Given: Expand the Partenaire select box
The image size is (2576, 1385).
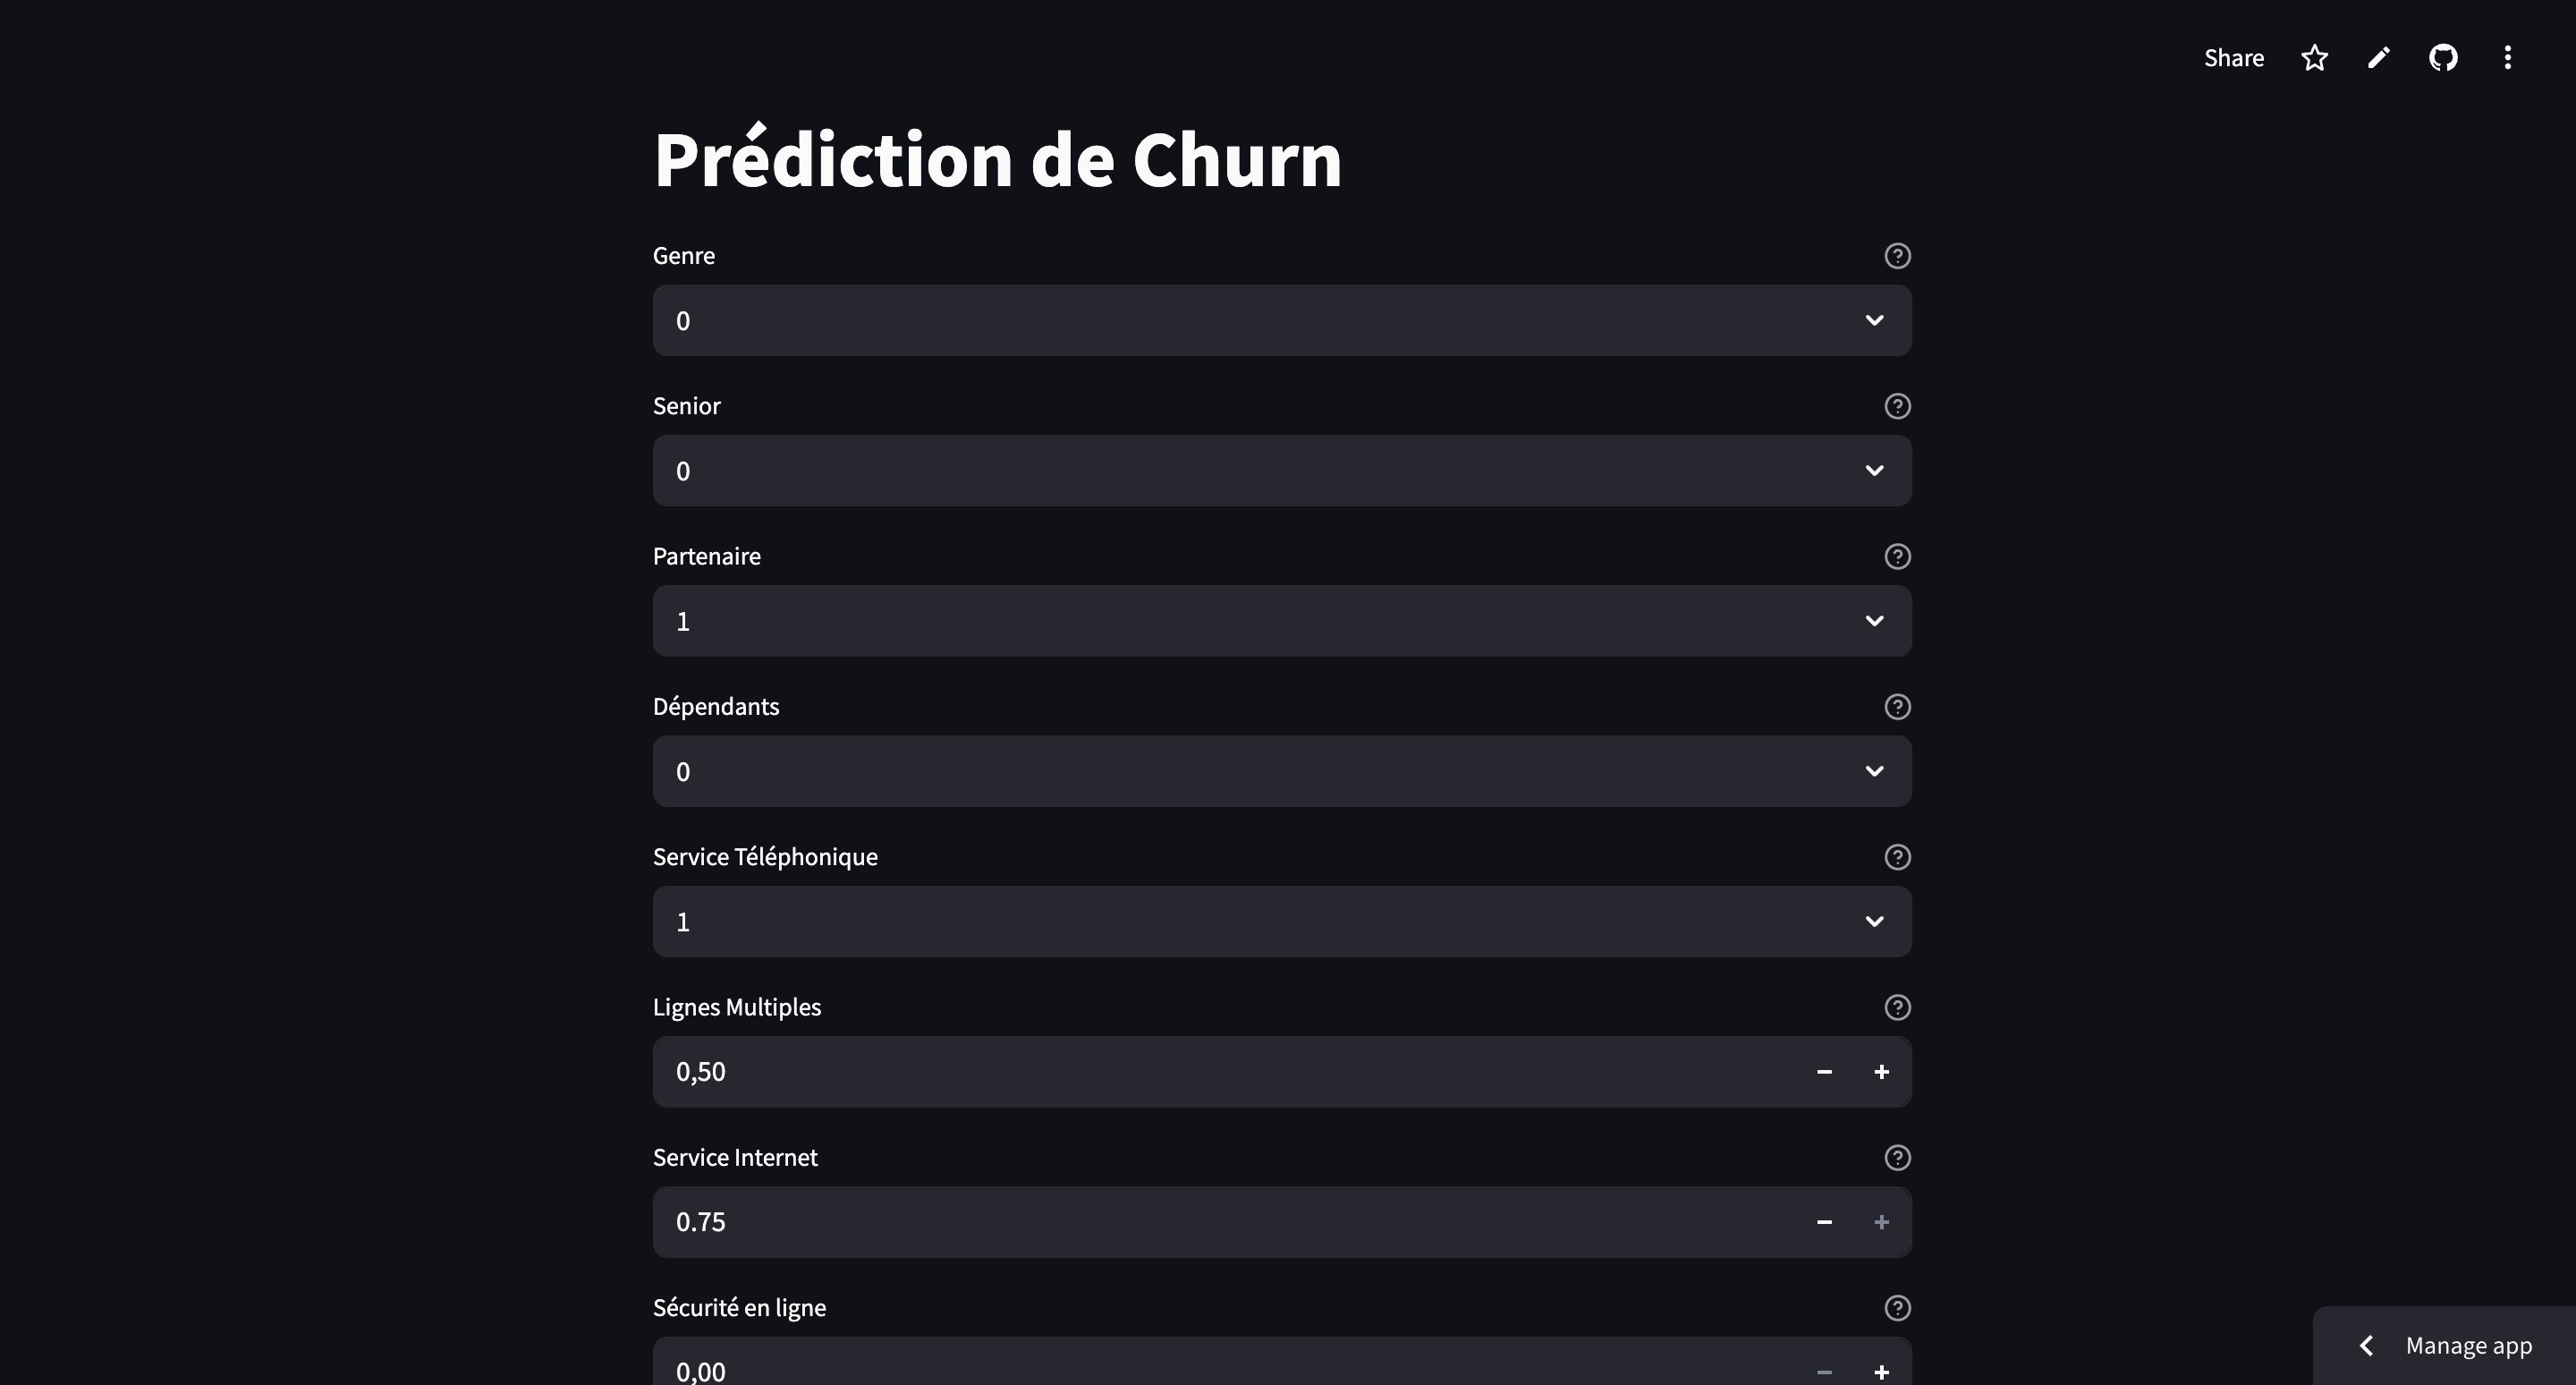Looking at the screenshot, I should pos(1282,621).
